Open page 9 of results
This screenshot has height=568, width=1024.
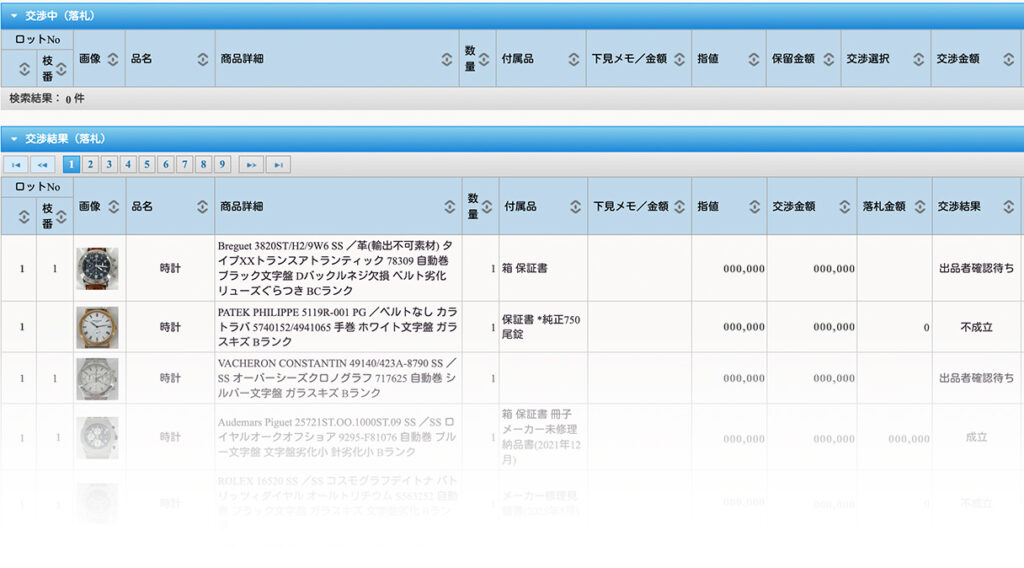coord(222,165)
